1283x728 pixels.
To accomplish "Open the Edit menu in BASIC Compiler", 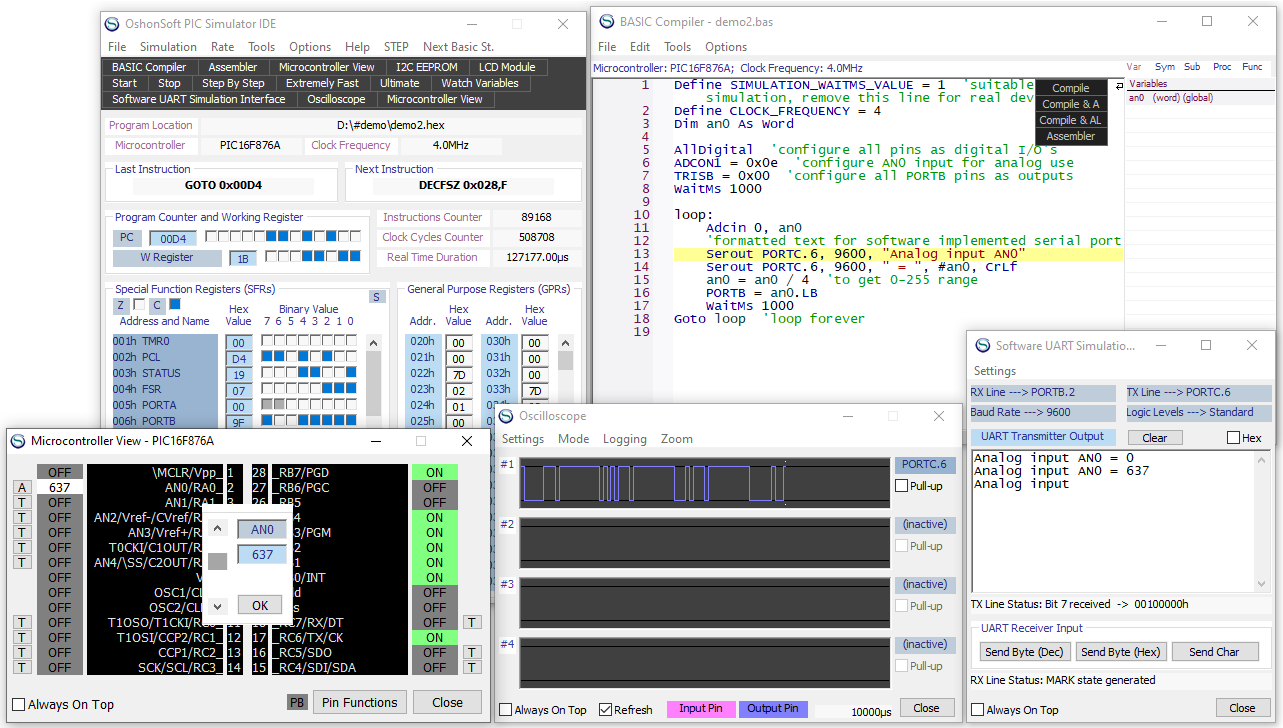I will [640, 47].
